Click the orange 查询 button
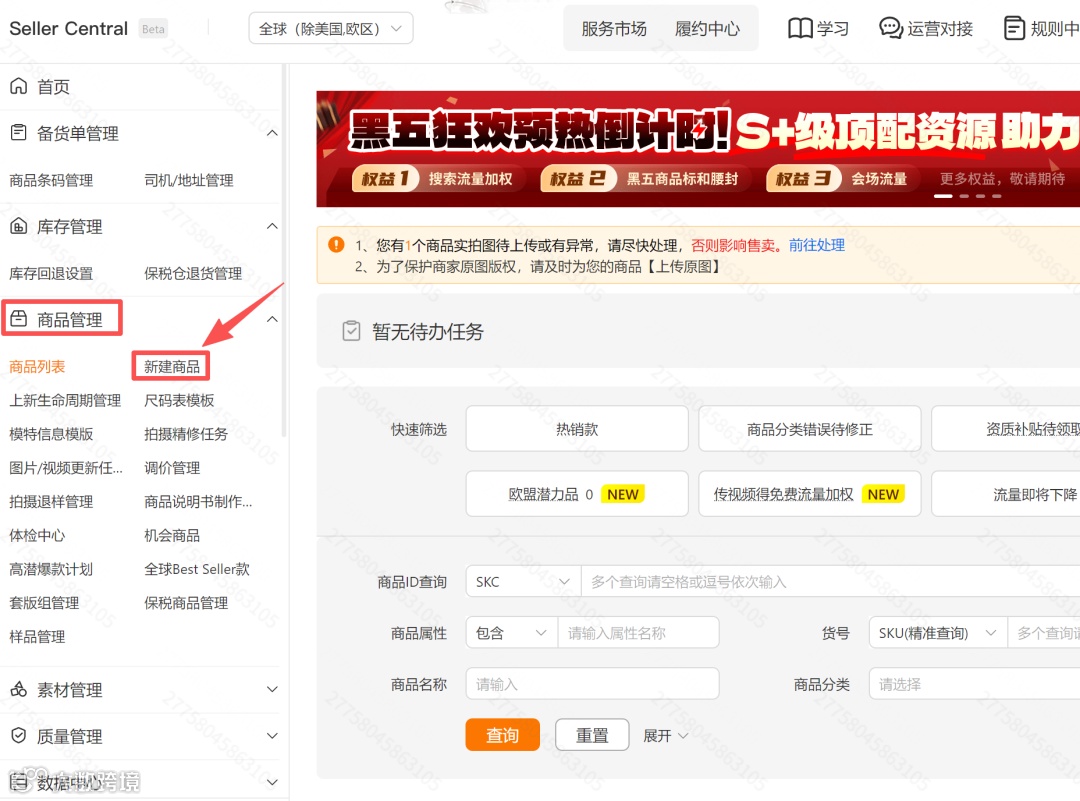 pyautogui.click(x=502, y=735)
